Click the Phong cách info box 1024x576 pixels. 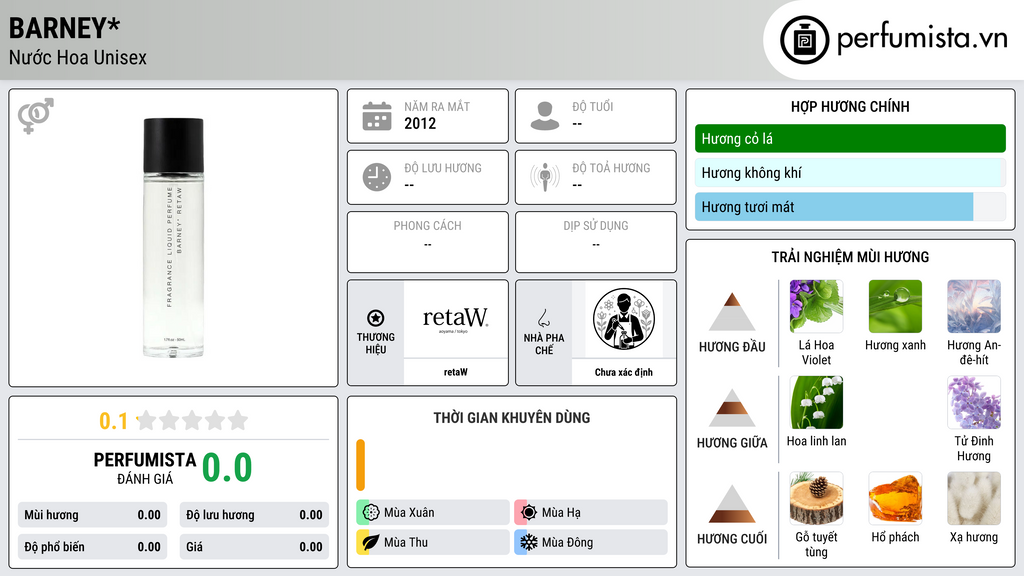tap(428, 242)
